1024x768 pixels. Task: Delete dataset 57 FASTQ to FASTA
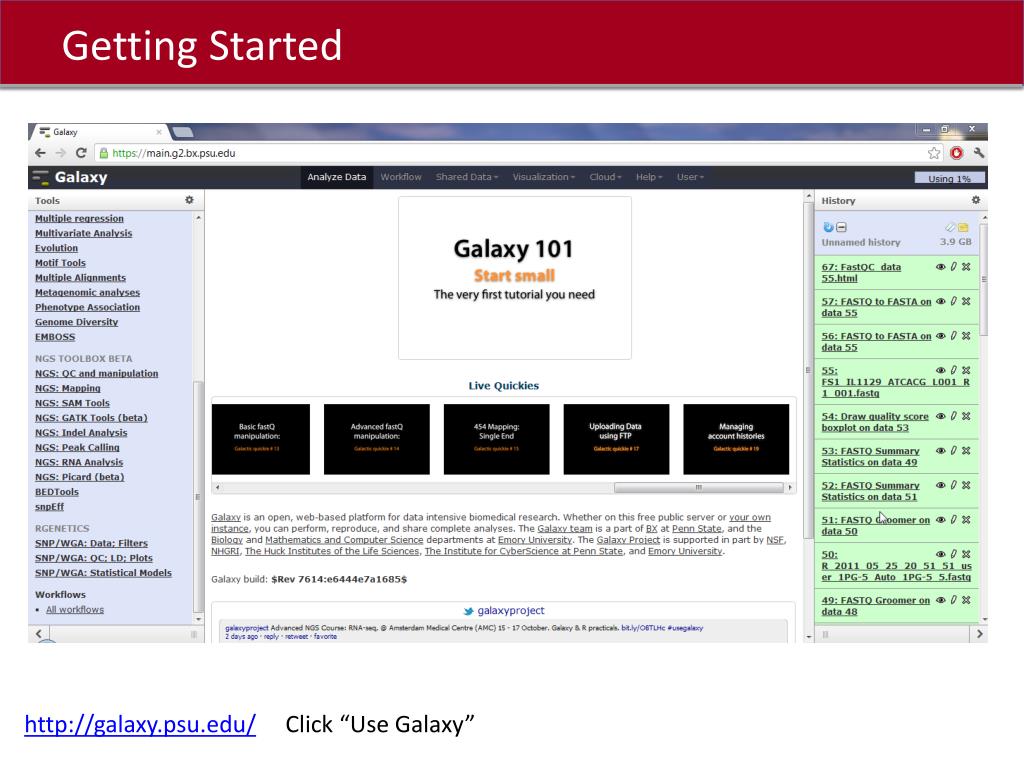(966, 301)
